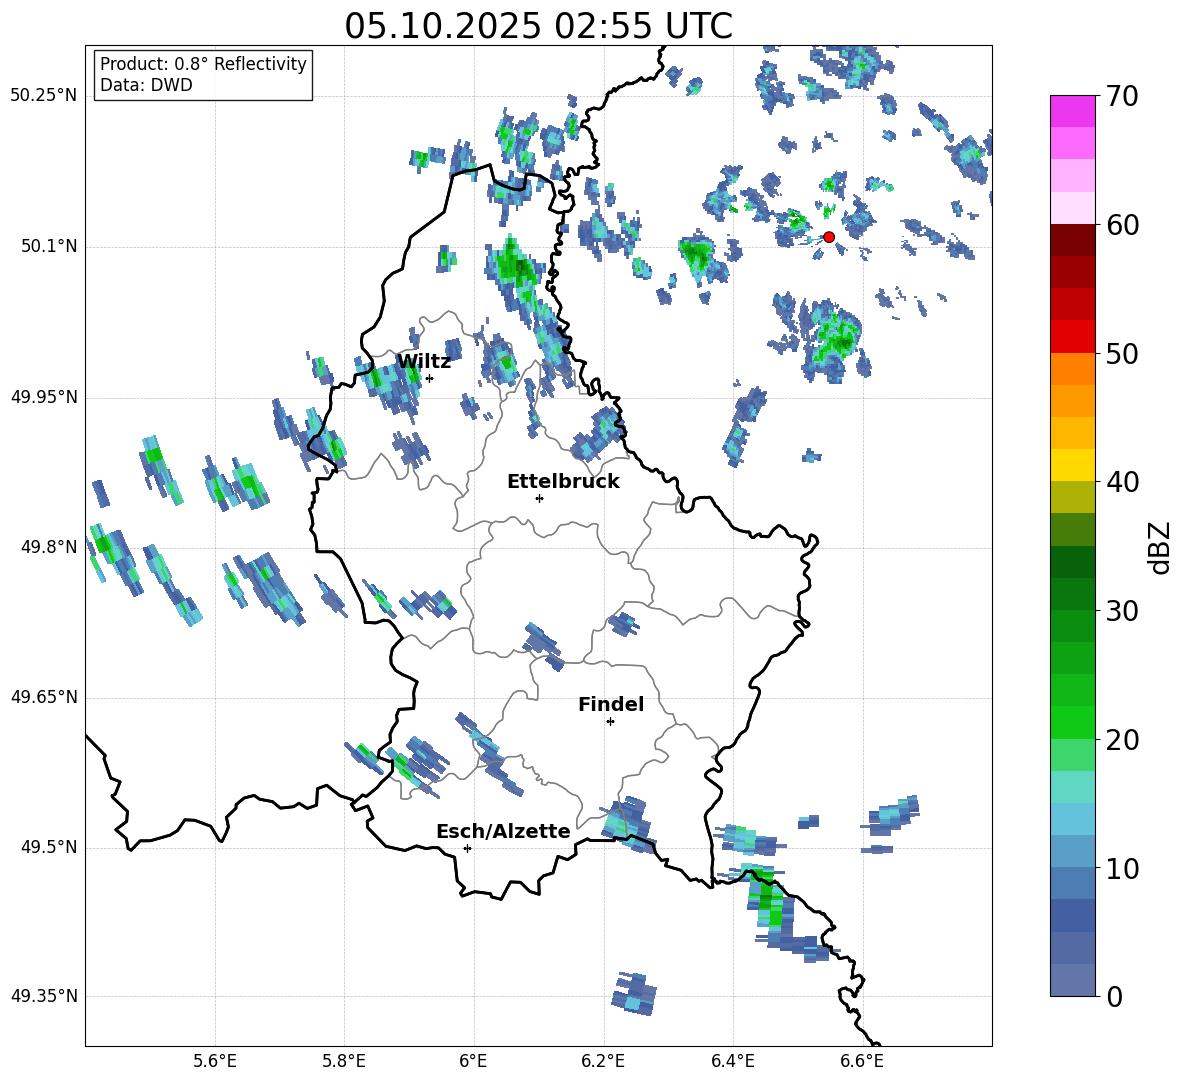Click the dBZ colorbar axis label
Screen dimensions: 1184x1081
pos(1161,547)
